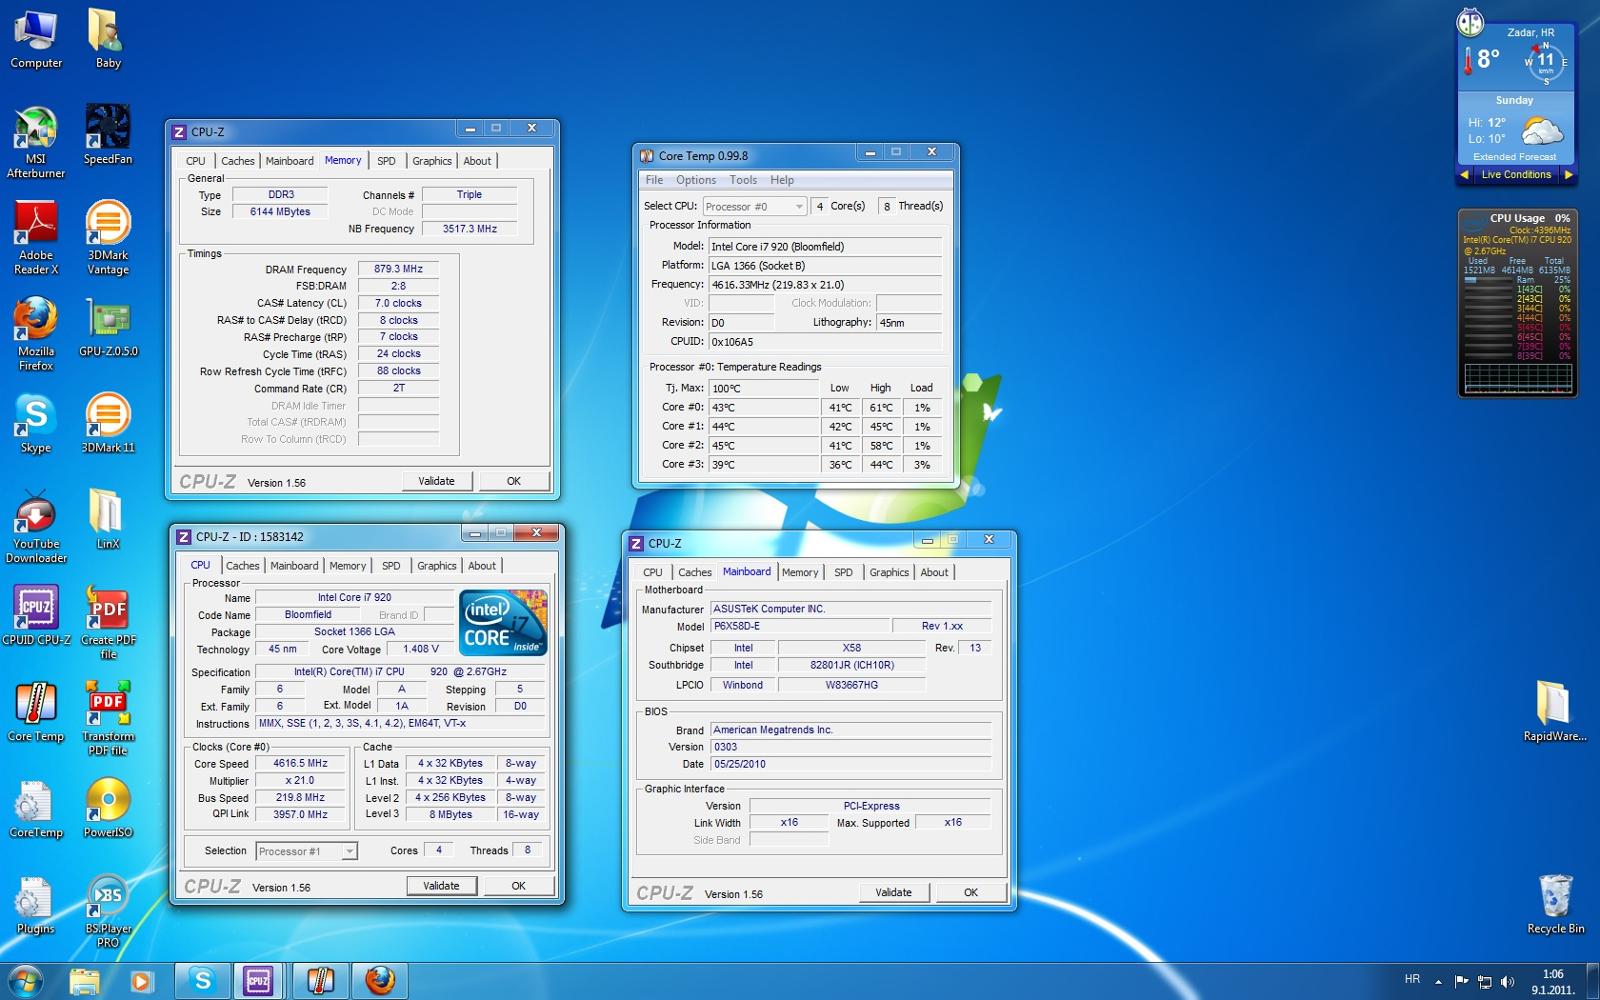Open Extended Forecast link in weather gadget
Screen dimensions: 1600x1000
1514,157
